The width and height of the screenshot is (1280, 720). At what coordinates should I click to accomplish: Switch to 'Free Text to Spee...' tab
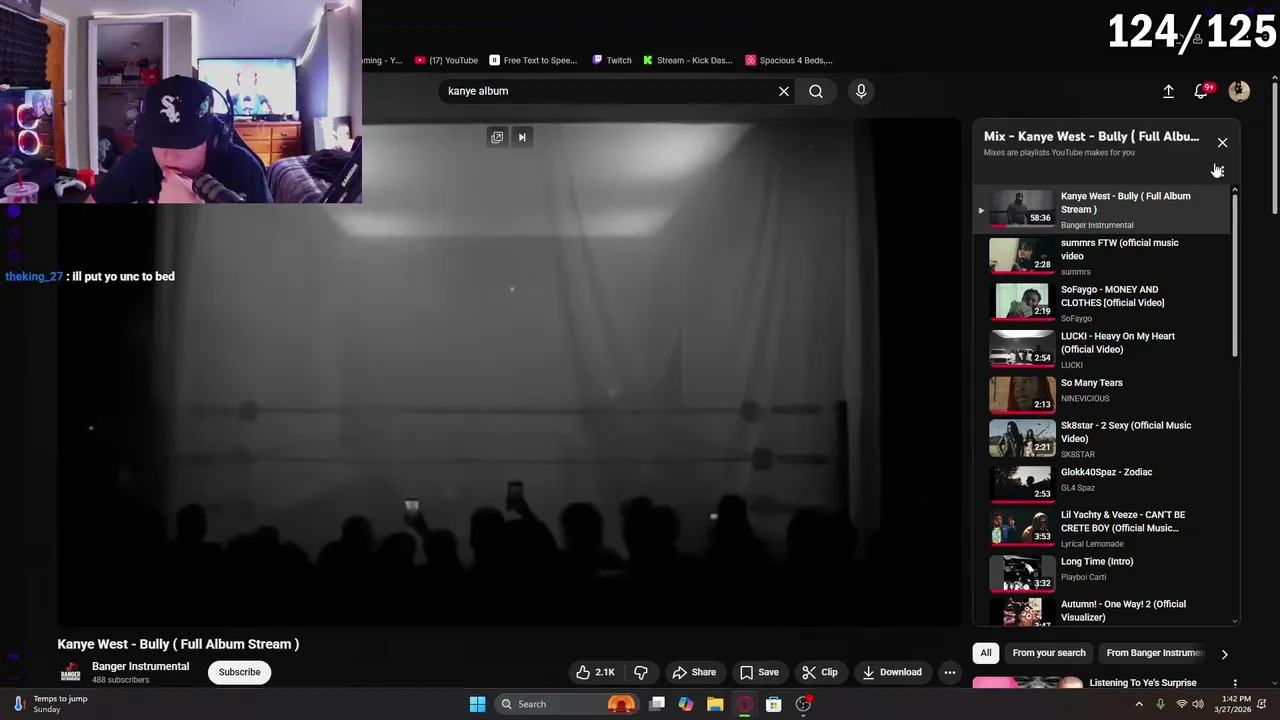coord(533,60)
